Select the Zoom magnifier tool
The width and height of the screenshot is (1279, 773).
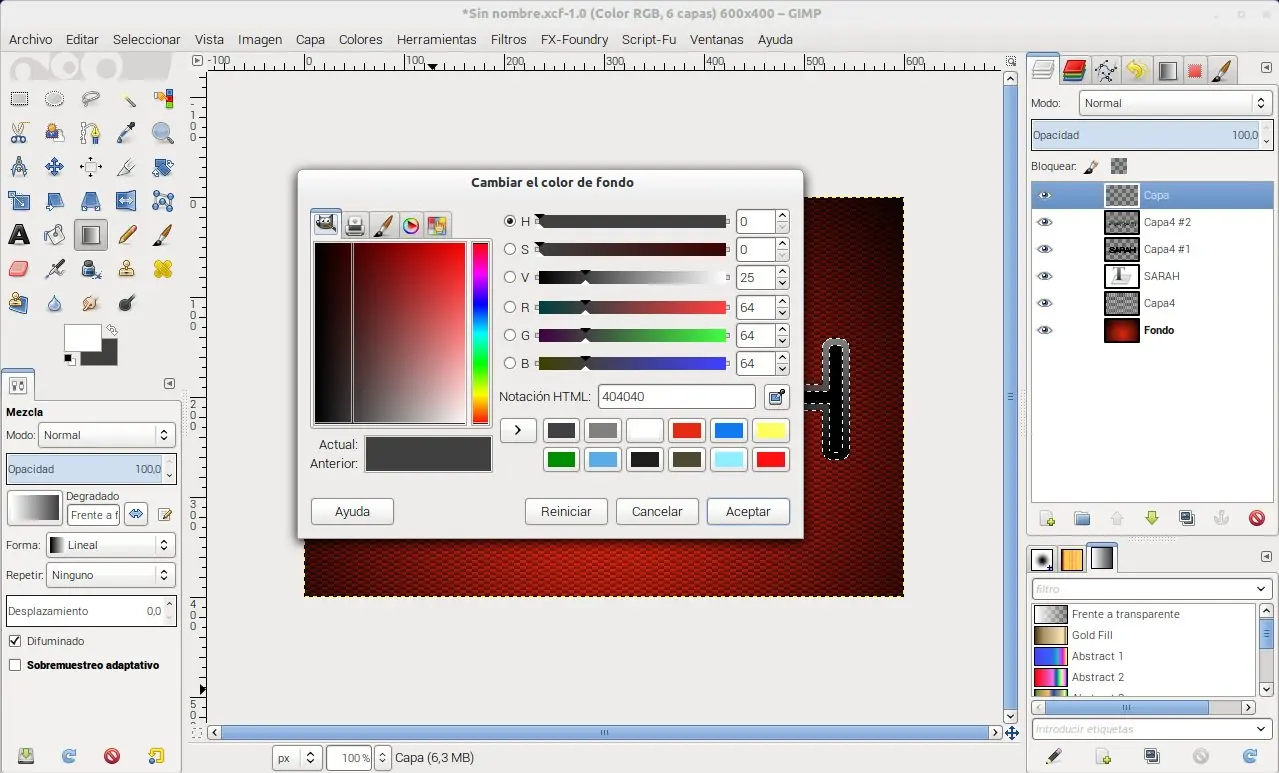pyautogui.click(x=163, y=132)
